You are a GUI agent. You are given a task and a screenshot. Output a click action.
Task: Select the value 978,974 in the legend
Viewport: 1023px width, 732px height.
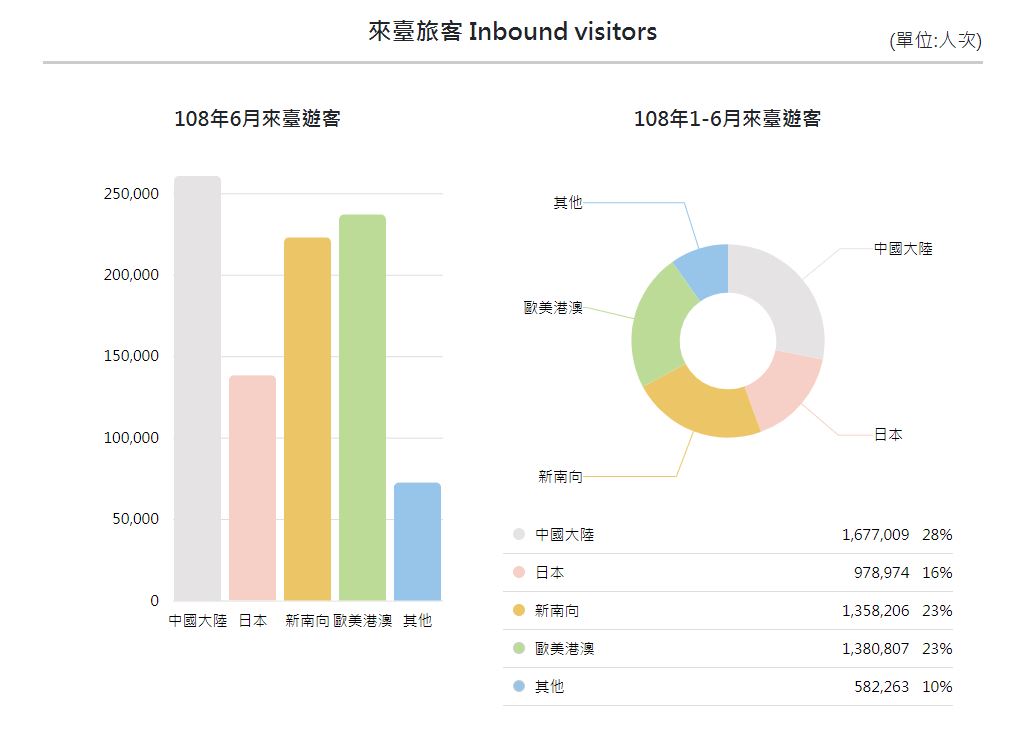(x=881, y=573)
